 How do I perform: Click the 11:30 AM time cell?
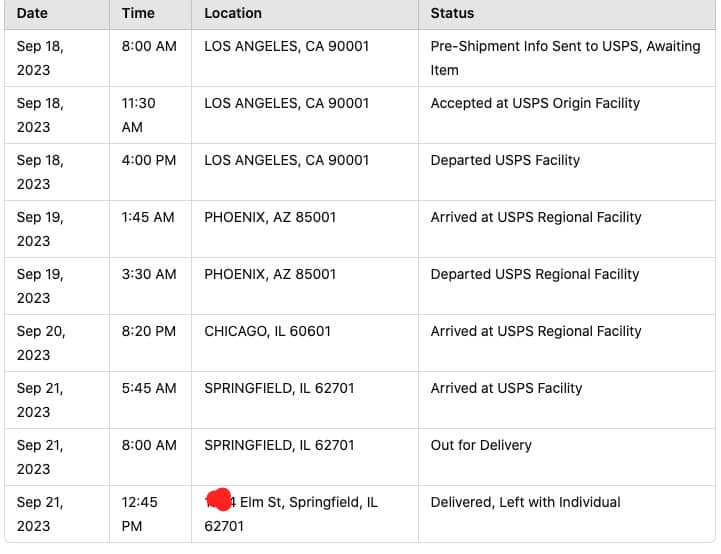click(x=139, y=115)
